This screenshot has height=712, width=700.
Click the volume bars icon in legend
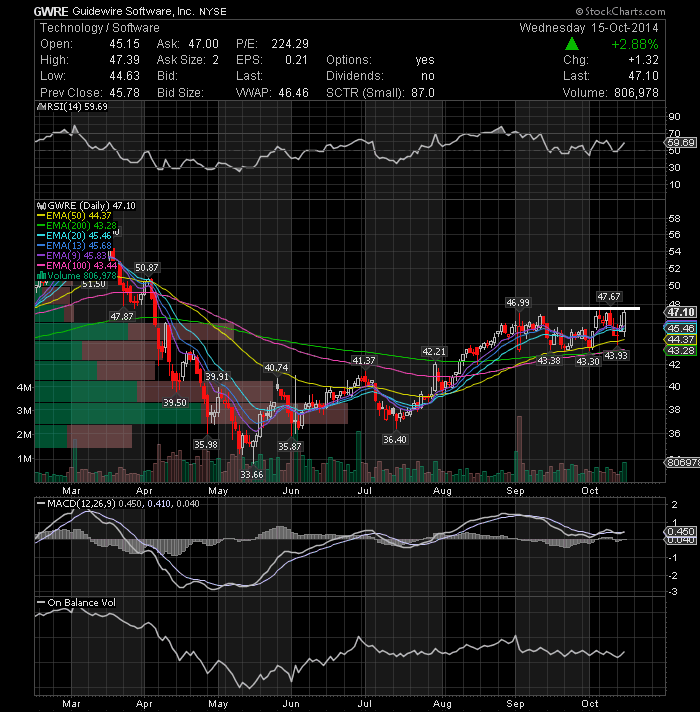pos(41,276)
